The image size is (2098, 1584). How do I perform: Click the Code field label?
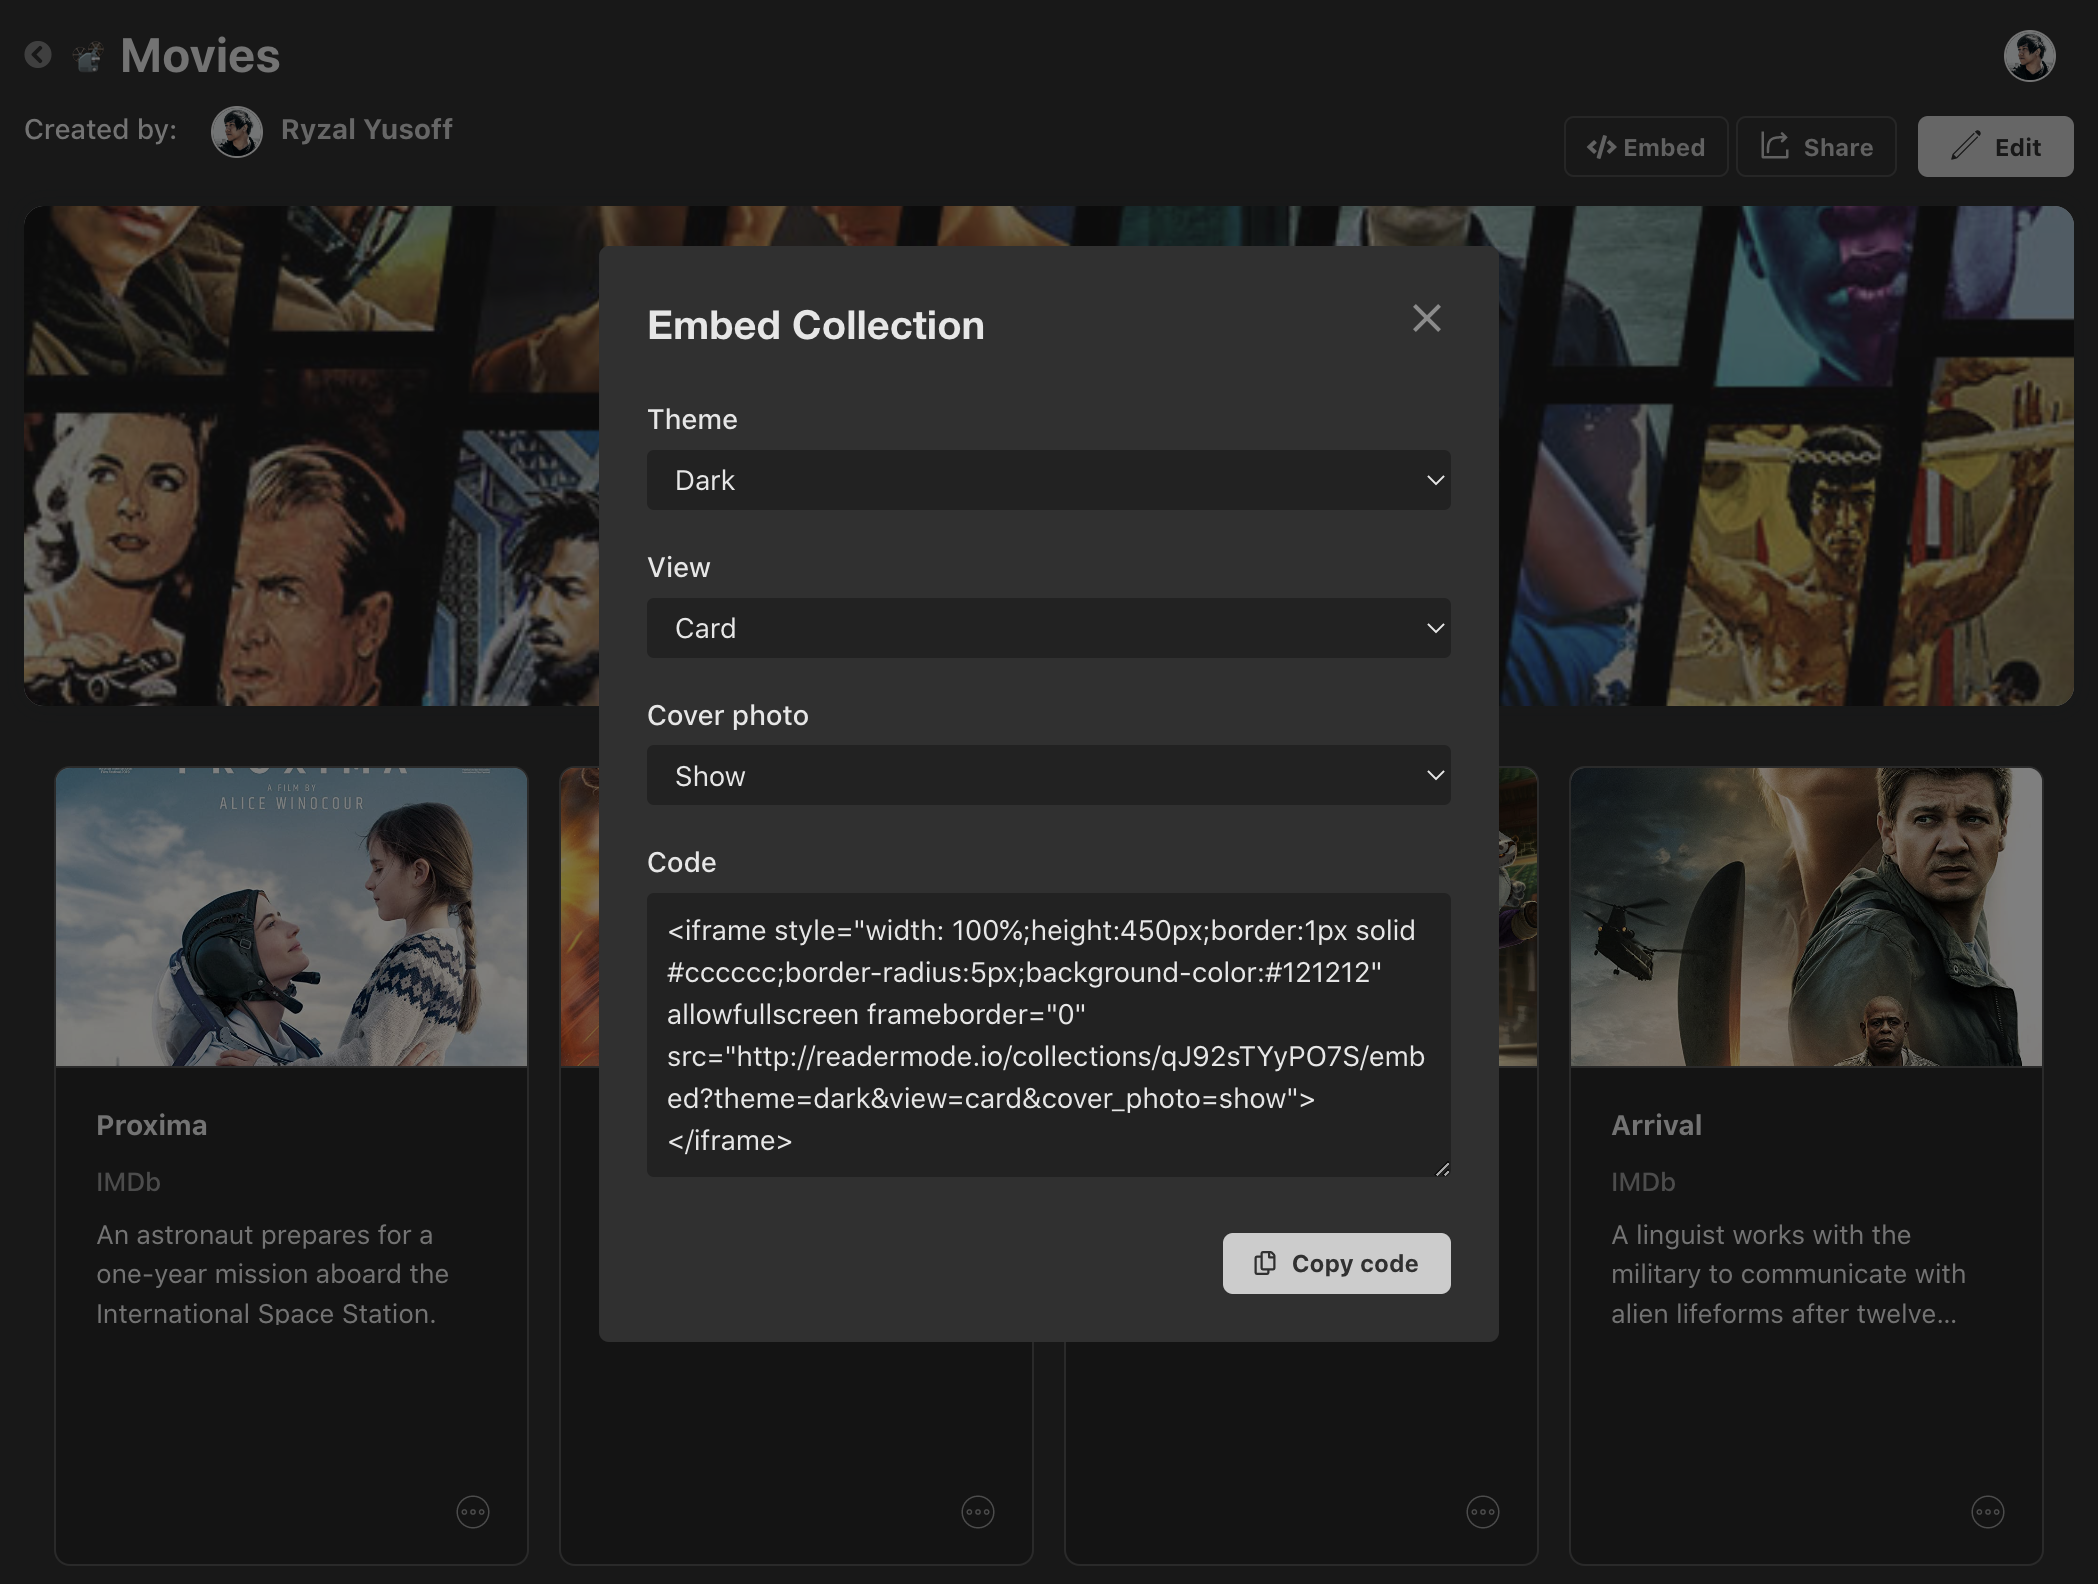[681, 862]
